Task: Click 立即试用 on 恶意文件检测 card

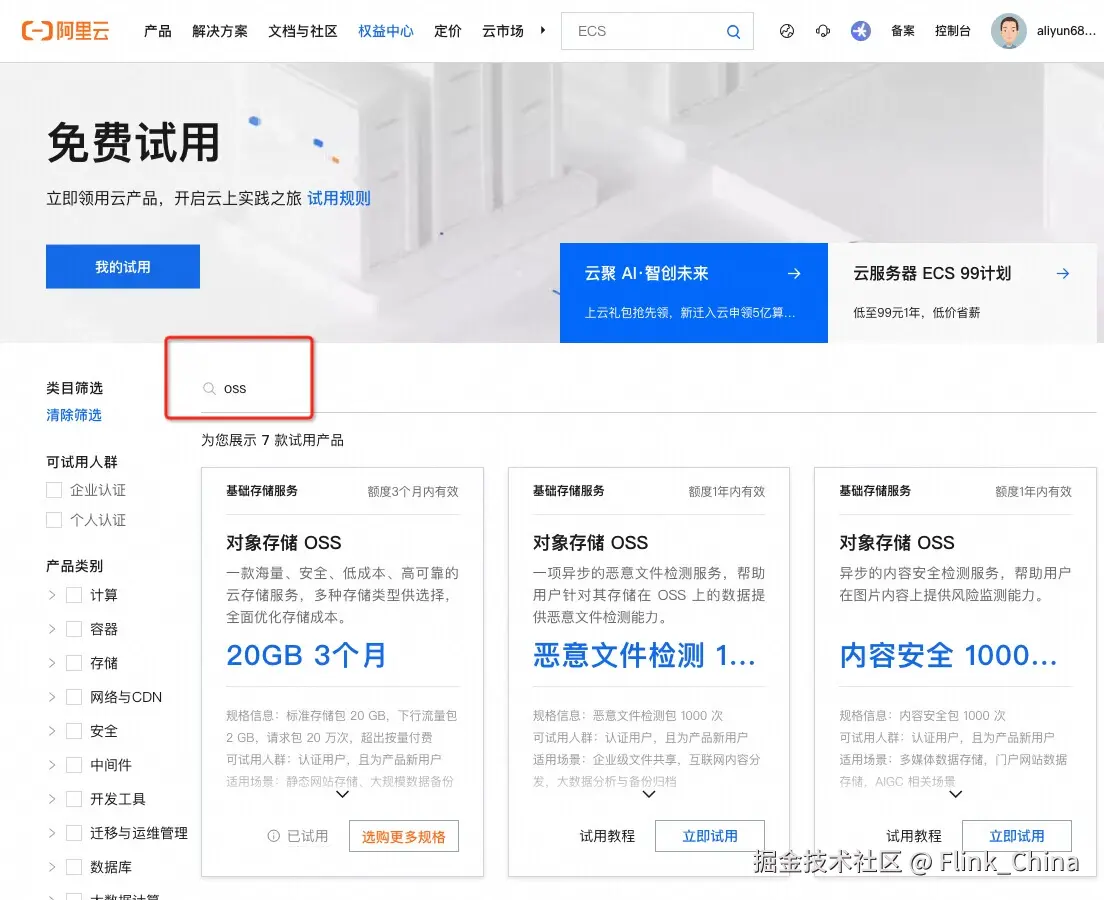Action: click(710, 836)
